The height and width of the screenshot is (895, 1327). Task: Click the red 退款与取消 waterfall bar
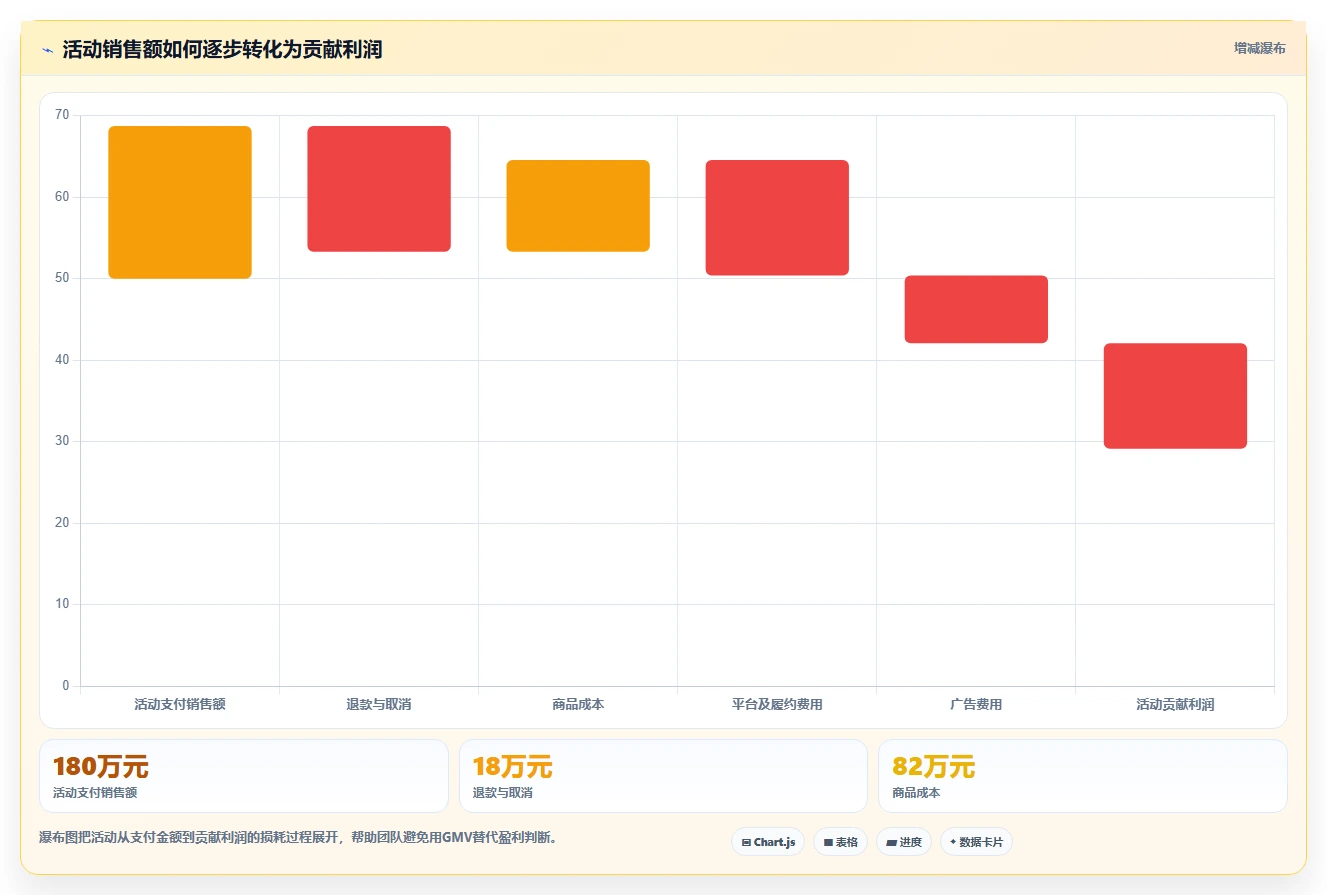(x=379, y=189)
